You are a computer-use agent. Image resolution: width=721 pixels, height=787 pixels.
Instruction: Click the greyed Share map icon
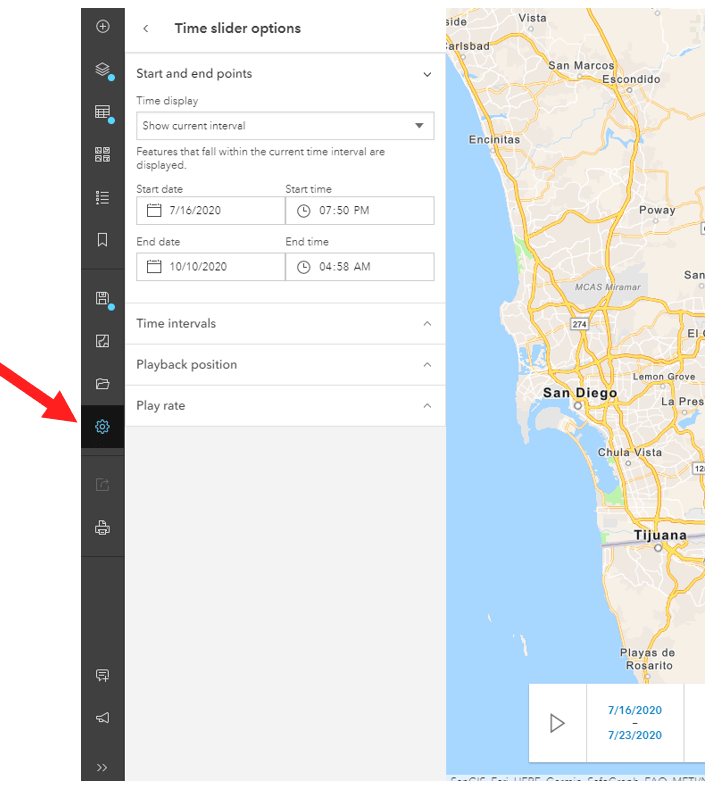102,485
